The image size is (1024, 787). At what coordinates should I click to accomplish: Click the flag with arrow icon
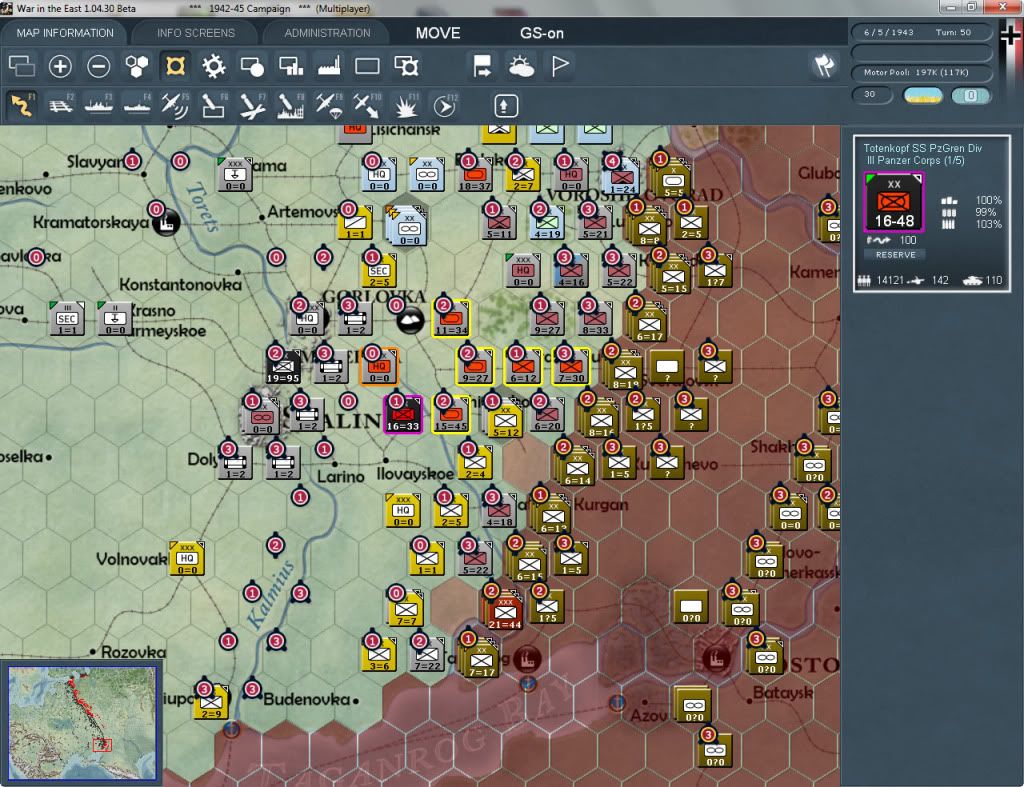coord(483,66)
